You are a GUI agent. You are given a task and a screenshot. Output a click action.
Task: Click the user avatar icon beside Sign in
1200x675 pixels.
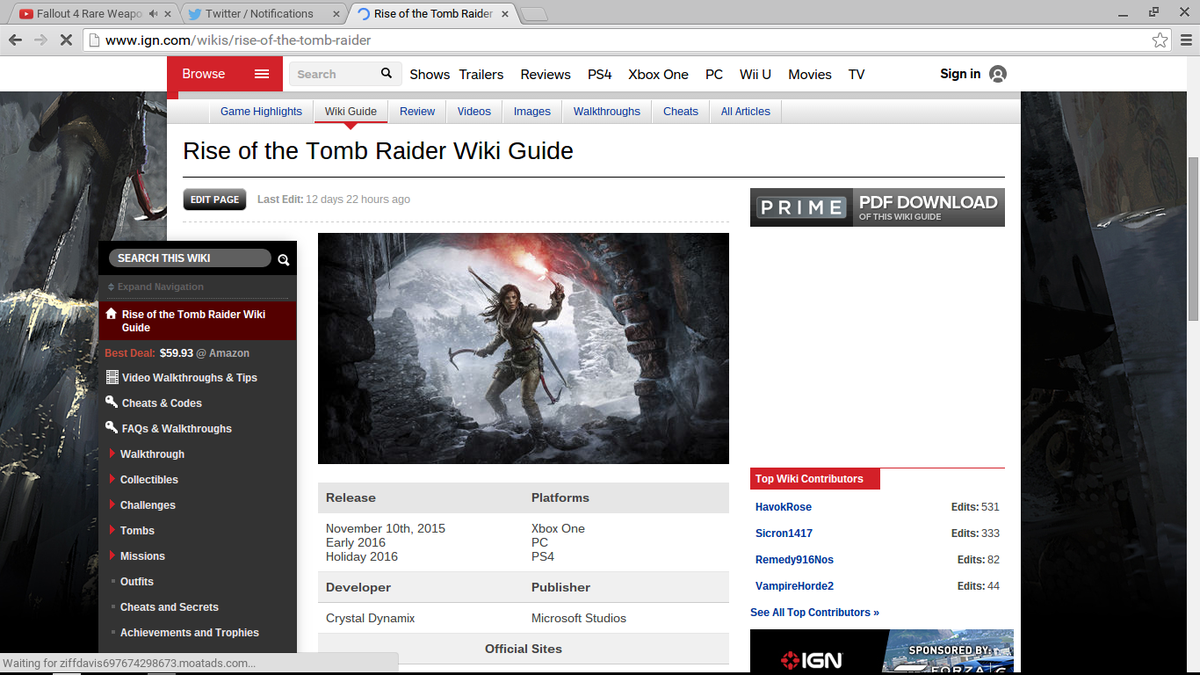click(x=998, y=74)
